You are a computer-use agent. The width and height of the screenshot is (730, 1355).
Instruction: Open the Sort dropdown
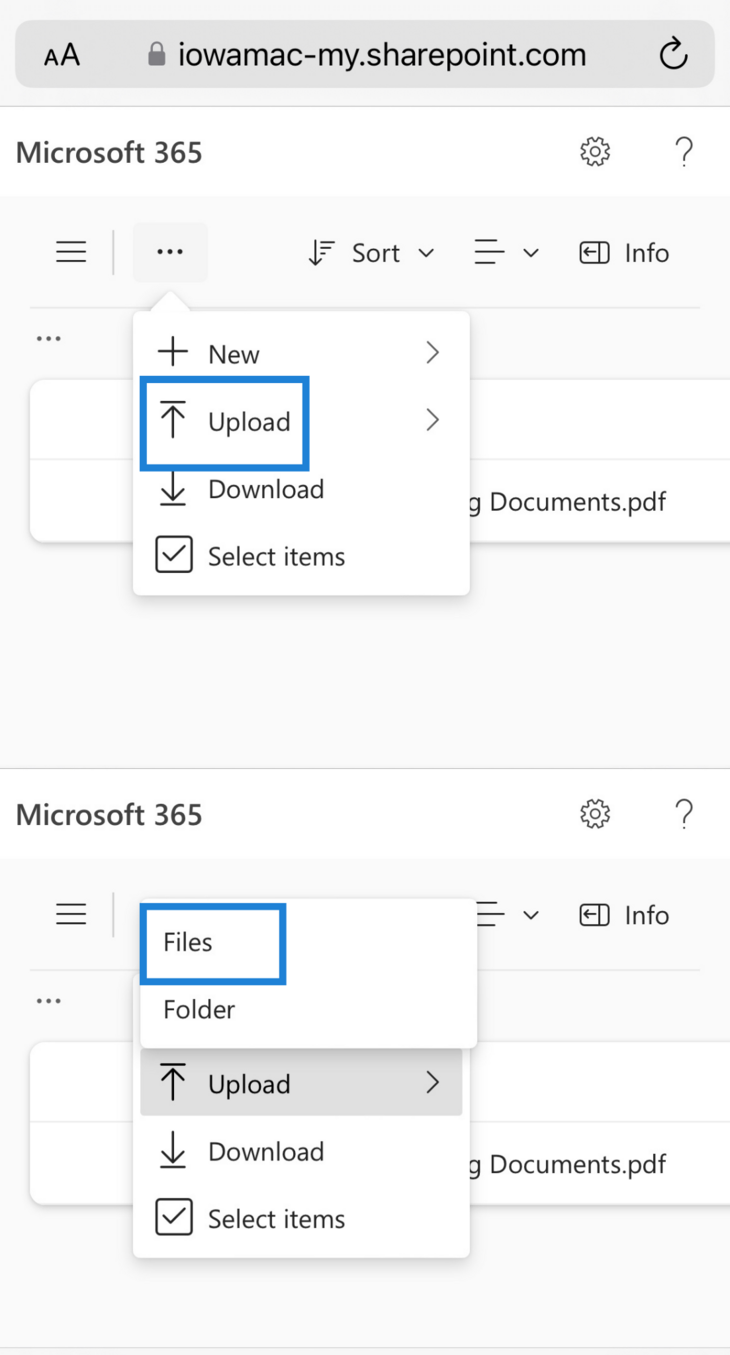pyautogui.click(x=371, y=253)
